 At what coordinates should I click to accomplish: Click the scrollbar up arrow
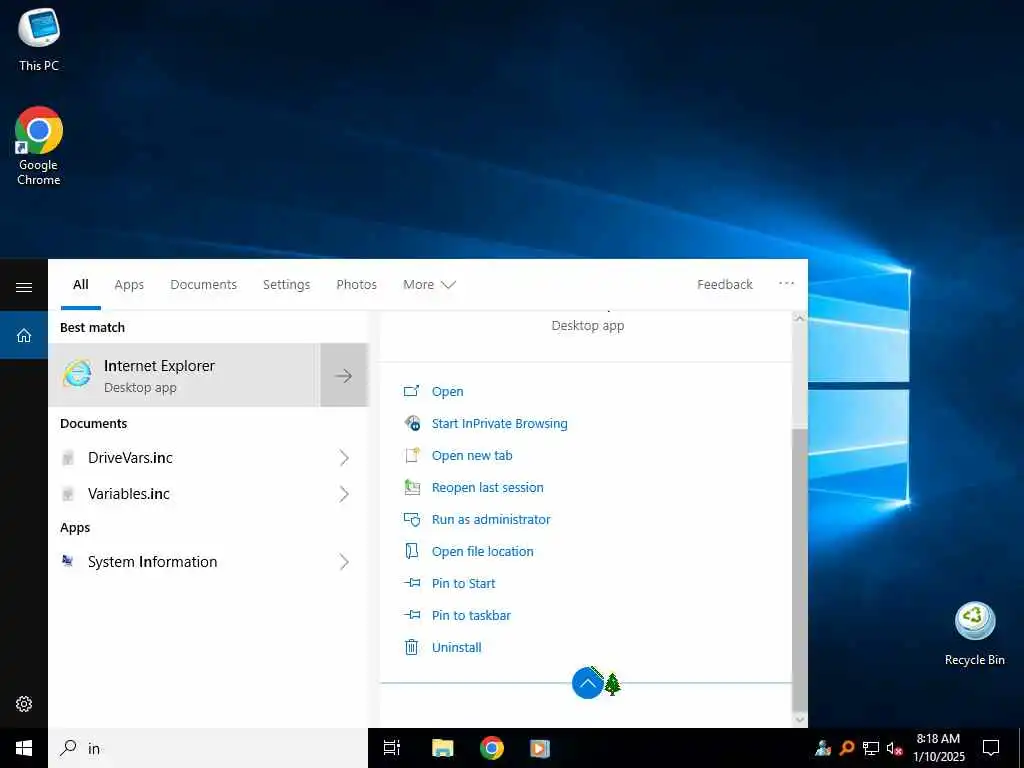tap(799, 319)
